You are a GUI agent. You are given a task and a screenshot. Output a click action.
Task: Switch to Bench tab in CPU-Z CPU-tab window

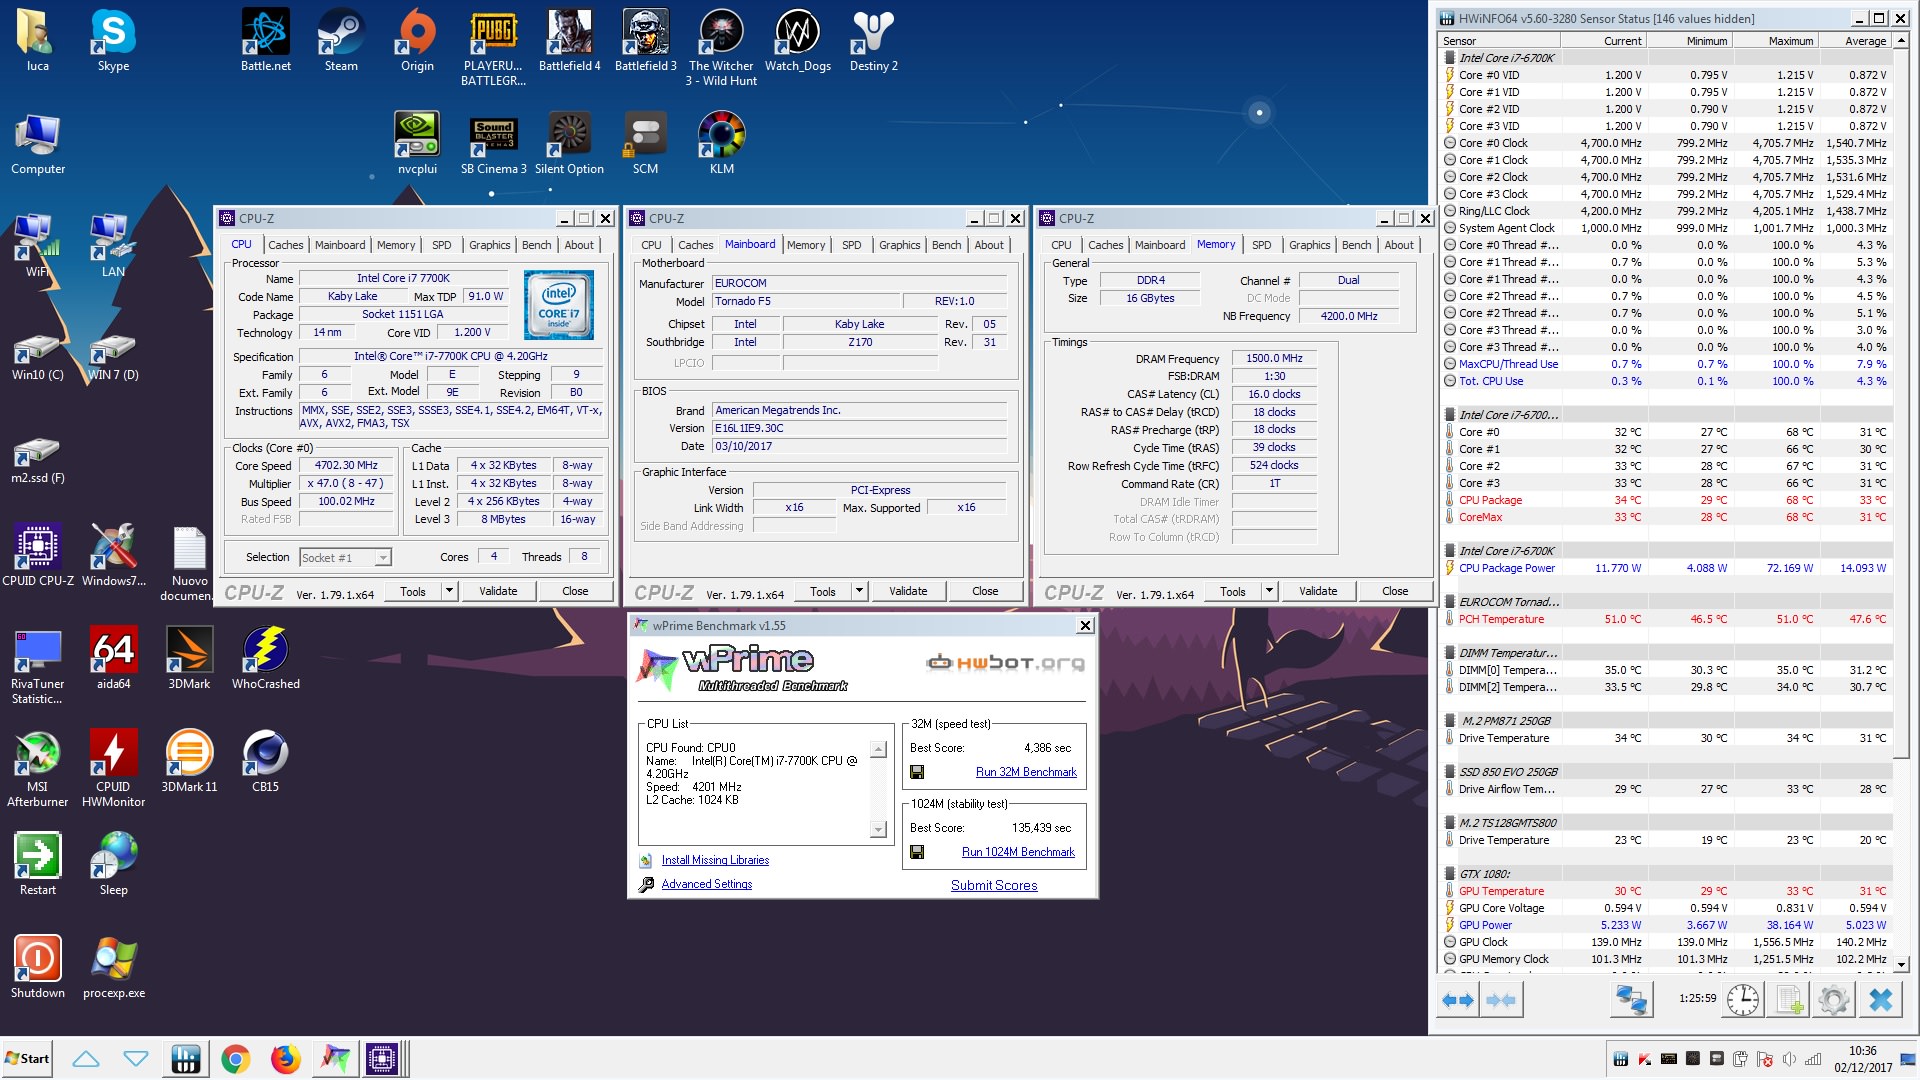(536, 245)
